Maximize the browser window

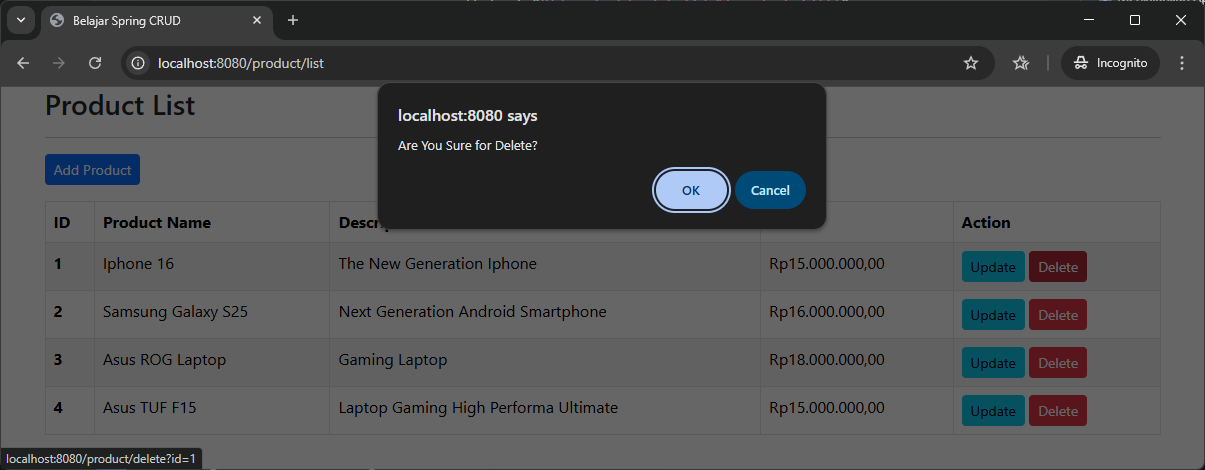[1135, 20]
